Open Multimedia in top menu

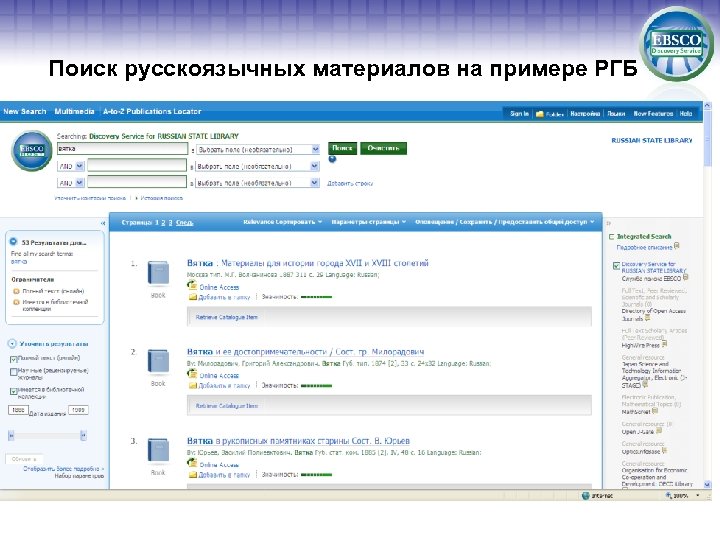tap(74, 111)
